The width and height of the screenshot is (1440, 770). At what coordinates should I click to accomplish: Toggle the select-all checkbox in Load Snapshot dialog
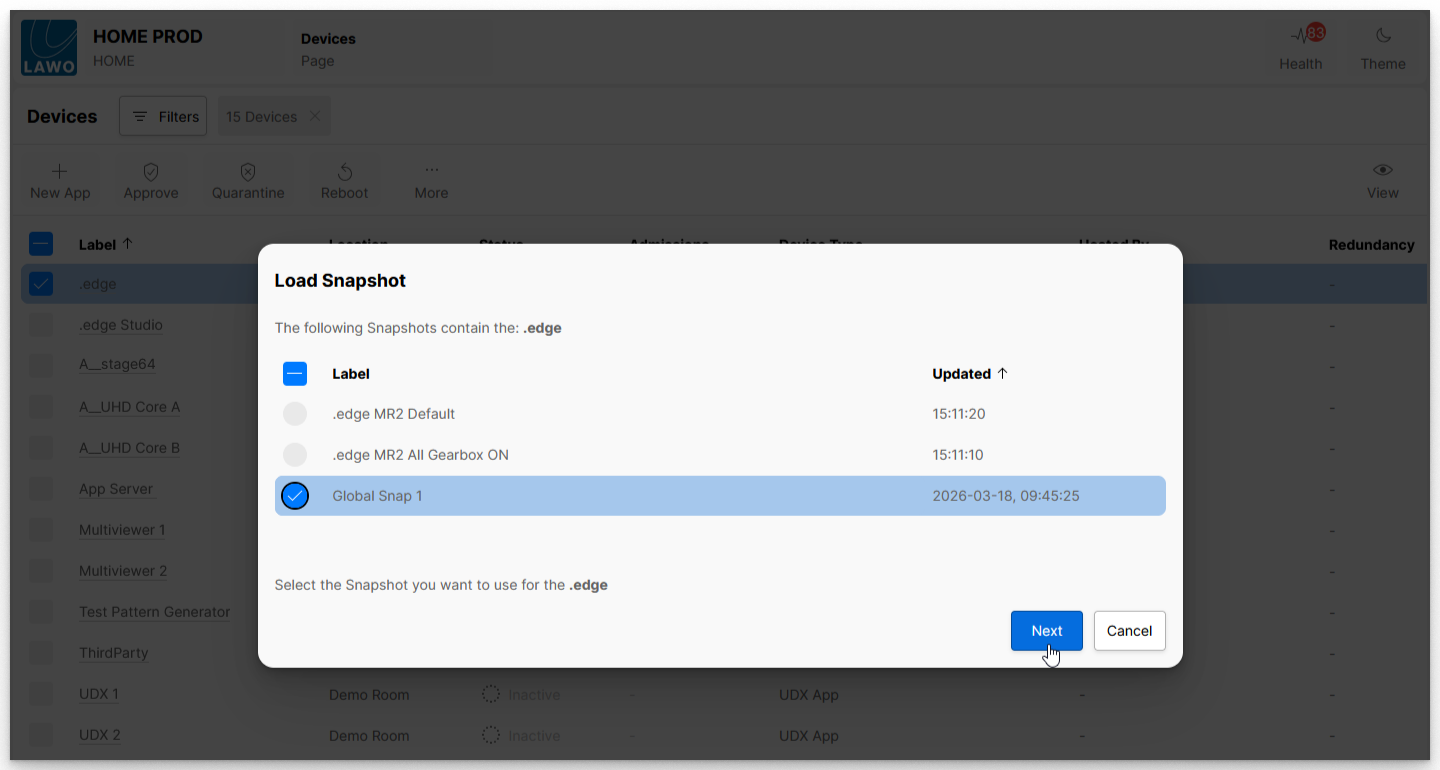point(295,374)
